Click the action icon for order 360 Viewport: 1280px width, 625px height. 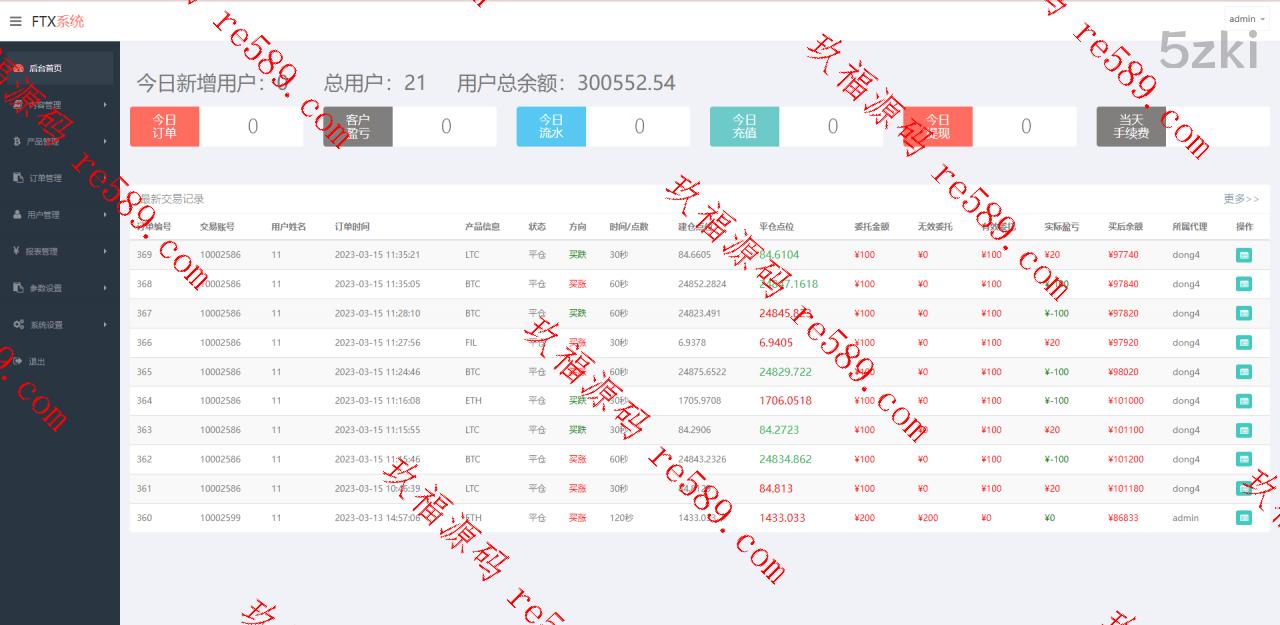[1243, 518]
